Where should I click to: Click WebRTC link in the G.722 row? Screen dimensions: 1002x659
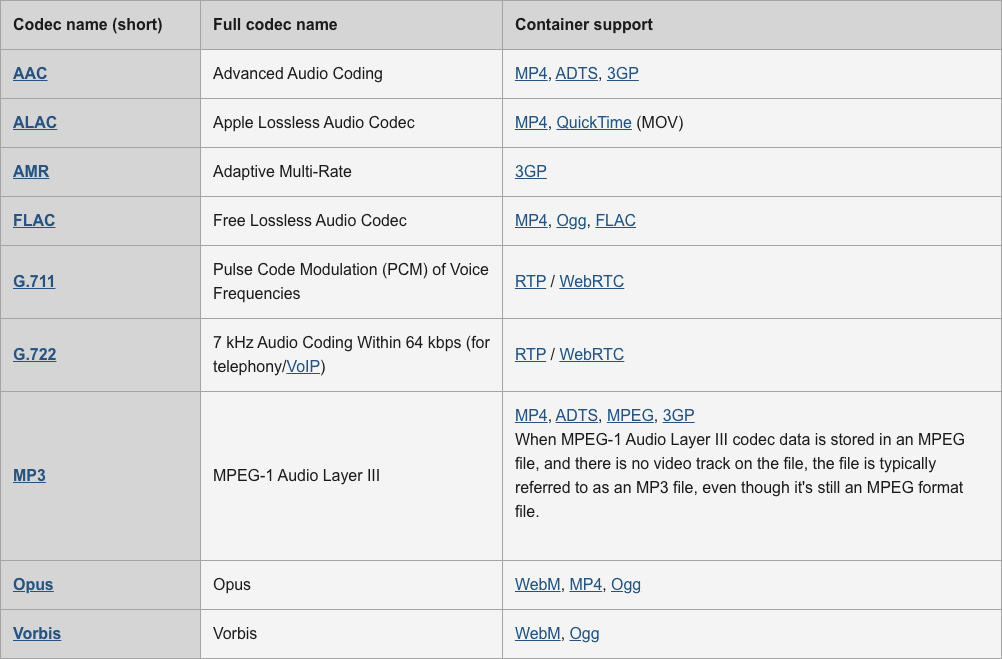tap(592, 354)
